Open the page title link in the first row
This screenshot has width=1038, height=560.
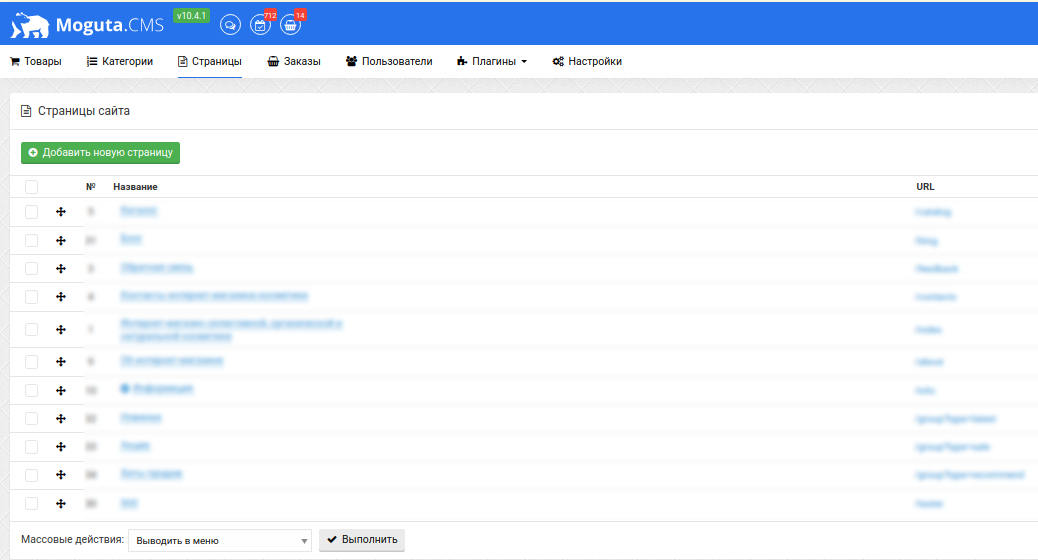point(139,210)
